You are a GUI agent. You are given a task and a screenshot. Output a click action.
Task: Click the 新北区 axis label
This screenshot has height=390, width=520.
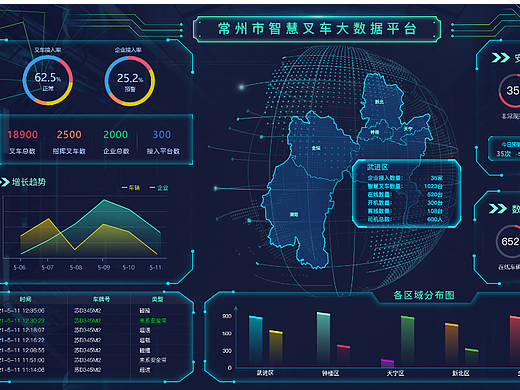point(460,373)
